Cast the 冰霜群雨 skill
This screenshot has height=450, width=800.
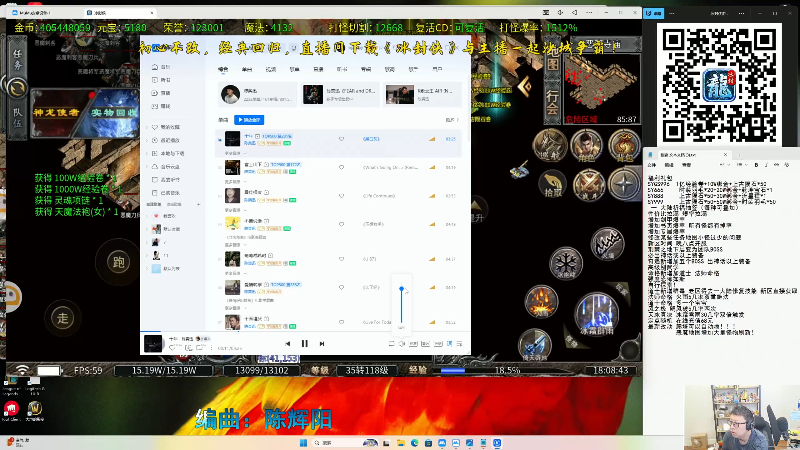click(596, 315)
